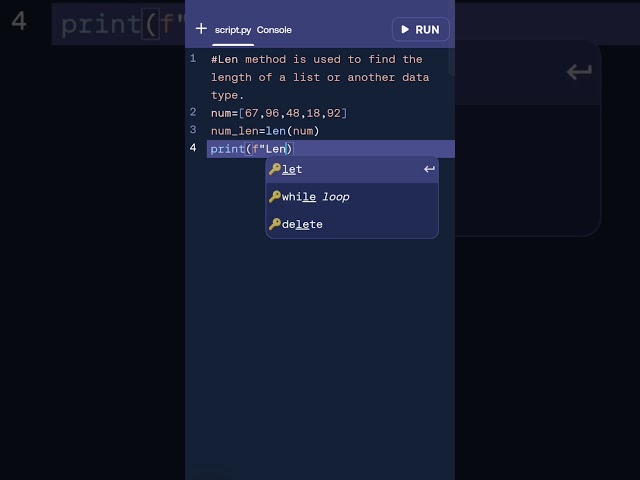
Task: Click line number 1 in gutter
Action: [x=193, y=59]
